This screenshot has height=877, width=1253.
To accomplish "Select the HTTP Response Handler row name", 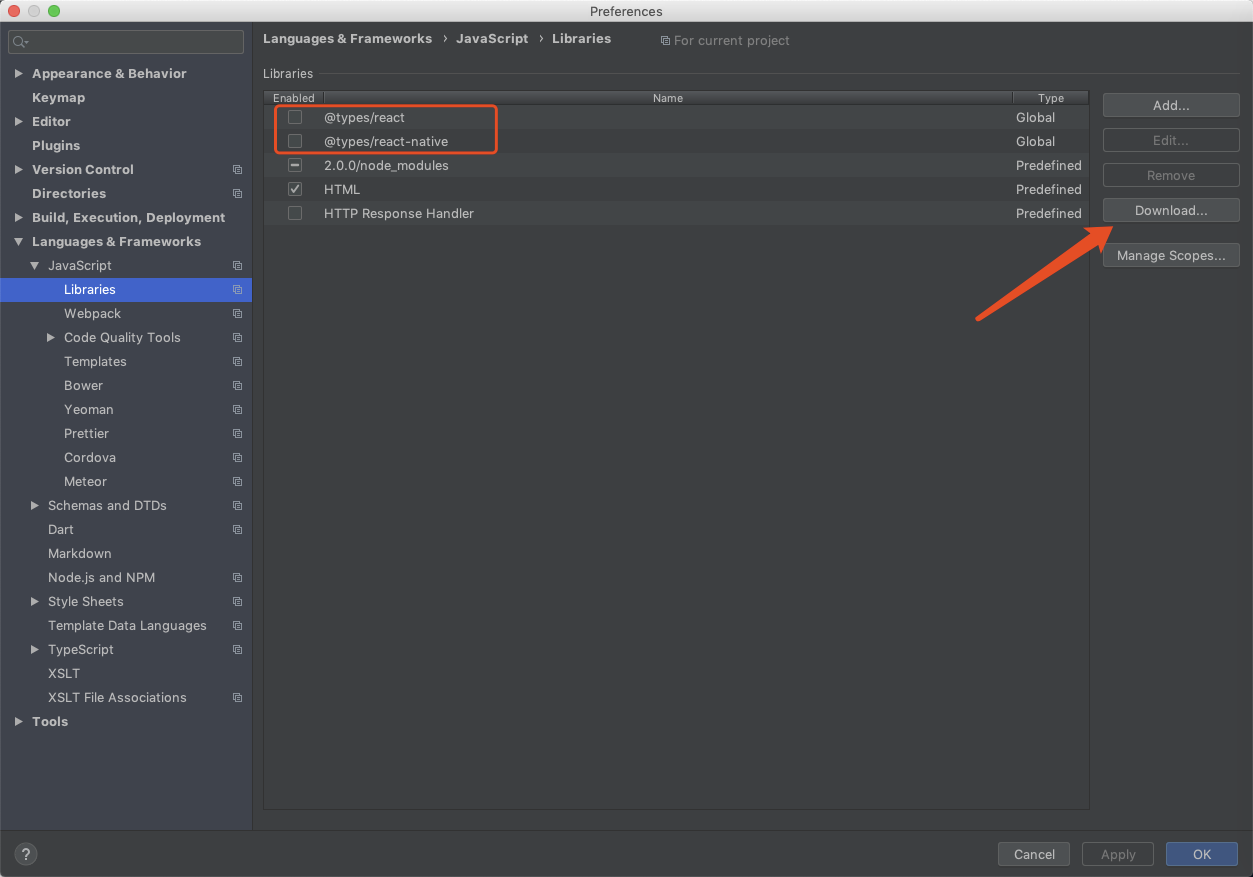I will [x=399, y=214].
